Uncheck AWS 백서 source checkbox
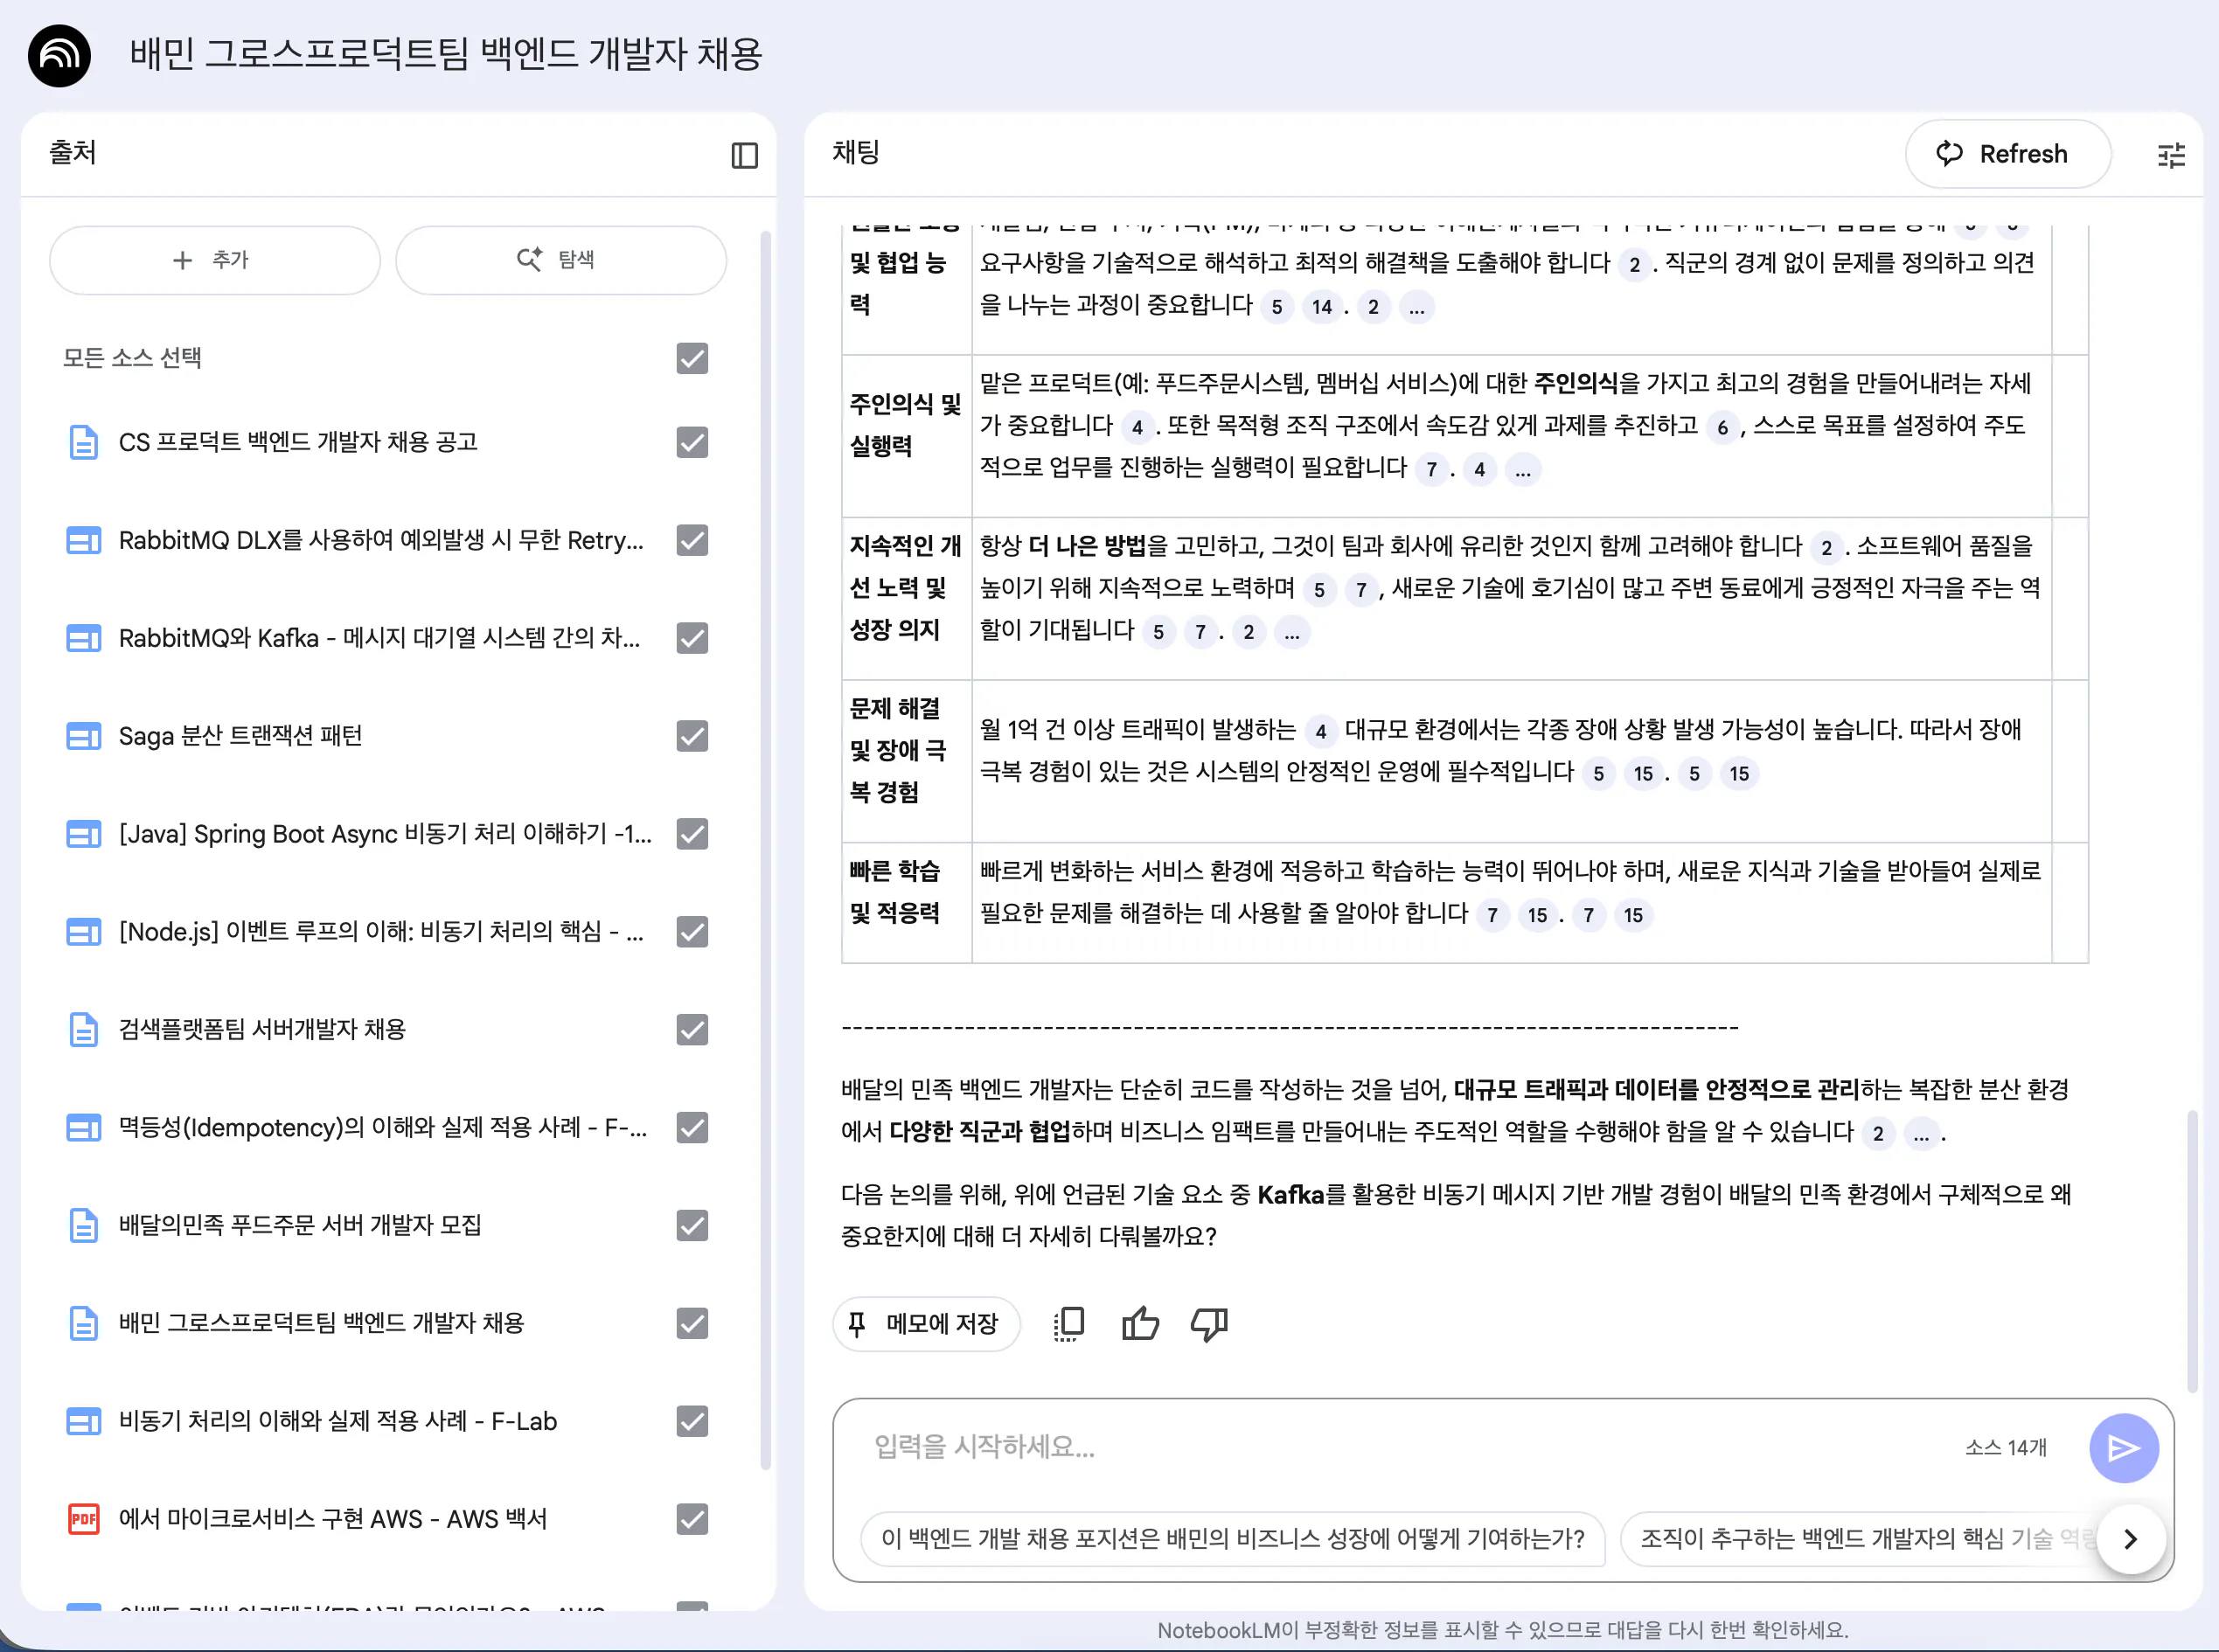 pos(692,1520)
